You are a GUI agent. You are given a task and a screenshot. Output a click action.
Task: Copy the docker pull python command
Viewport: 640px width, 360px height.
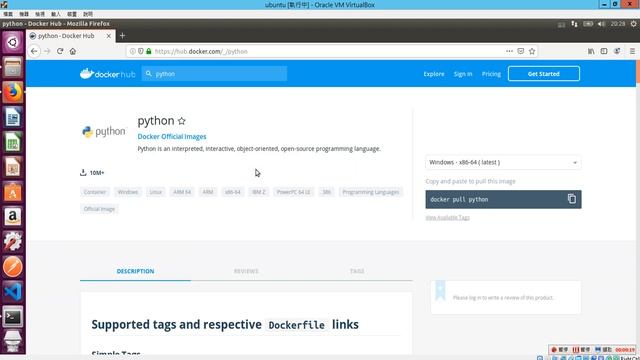pos(571,199)
